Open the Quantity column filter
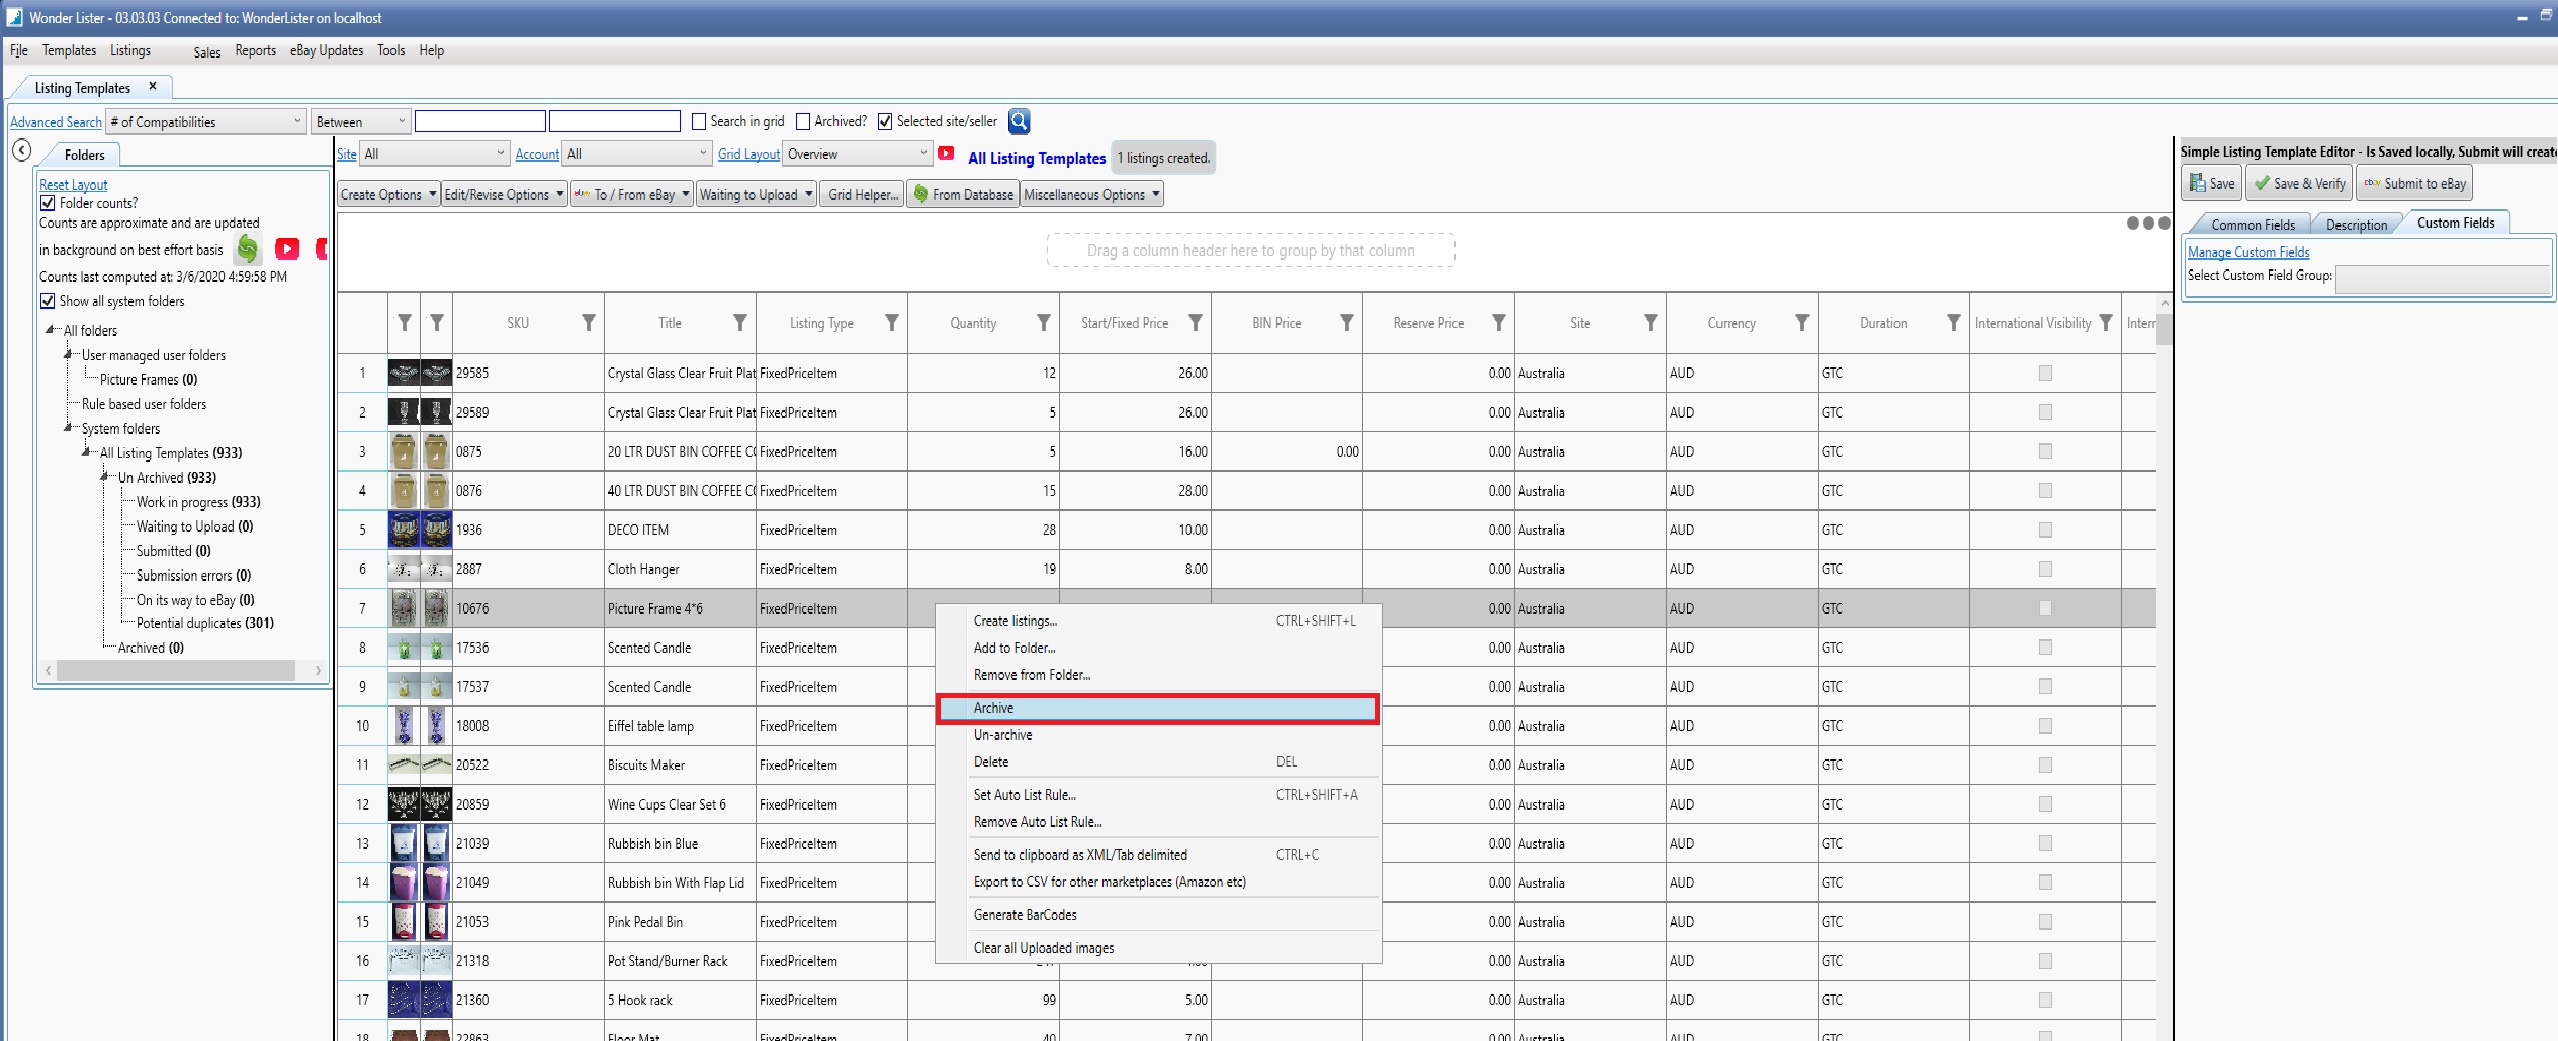This screenshot has height=1041, width=2558. tap(1043, 322)
